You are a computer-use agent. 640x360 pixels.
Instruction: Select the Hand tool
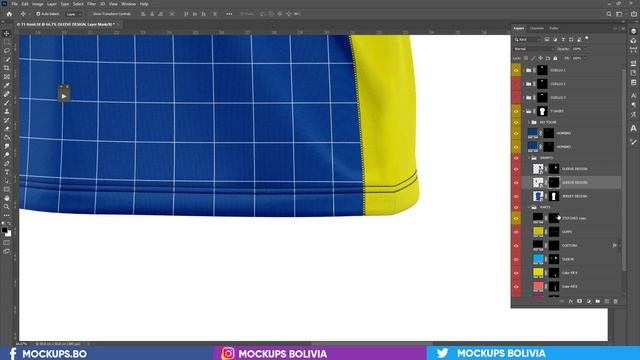click(7, 198)
